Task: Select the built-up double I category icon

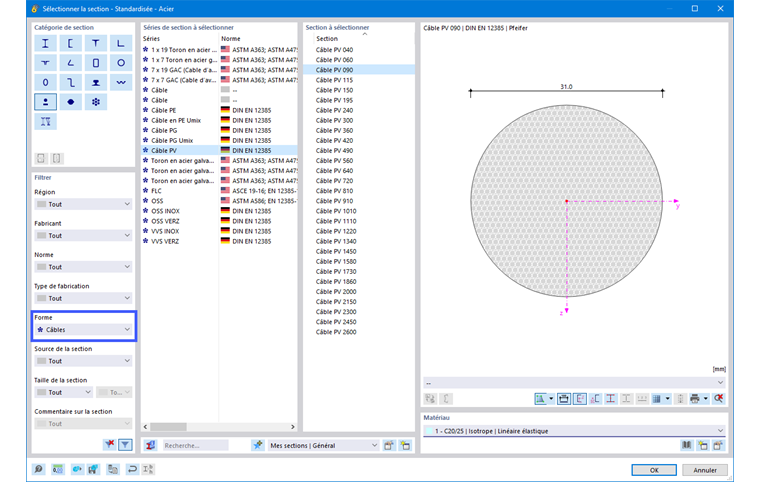Action: [x=46, y=122]
